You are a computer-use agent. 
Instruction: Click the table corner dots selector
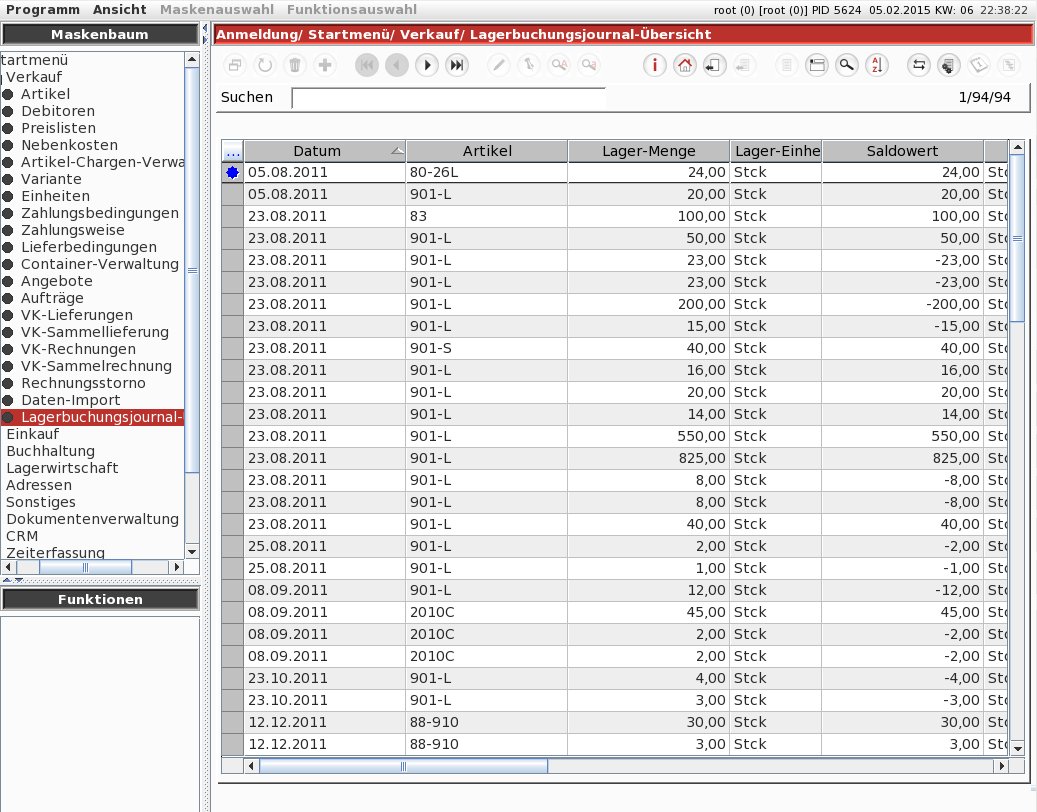(232, 151)
